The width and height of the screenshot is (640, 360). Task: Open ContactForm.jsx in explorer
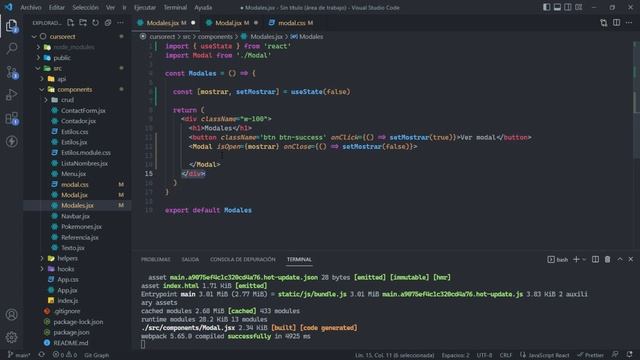tap(83, 111)
